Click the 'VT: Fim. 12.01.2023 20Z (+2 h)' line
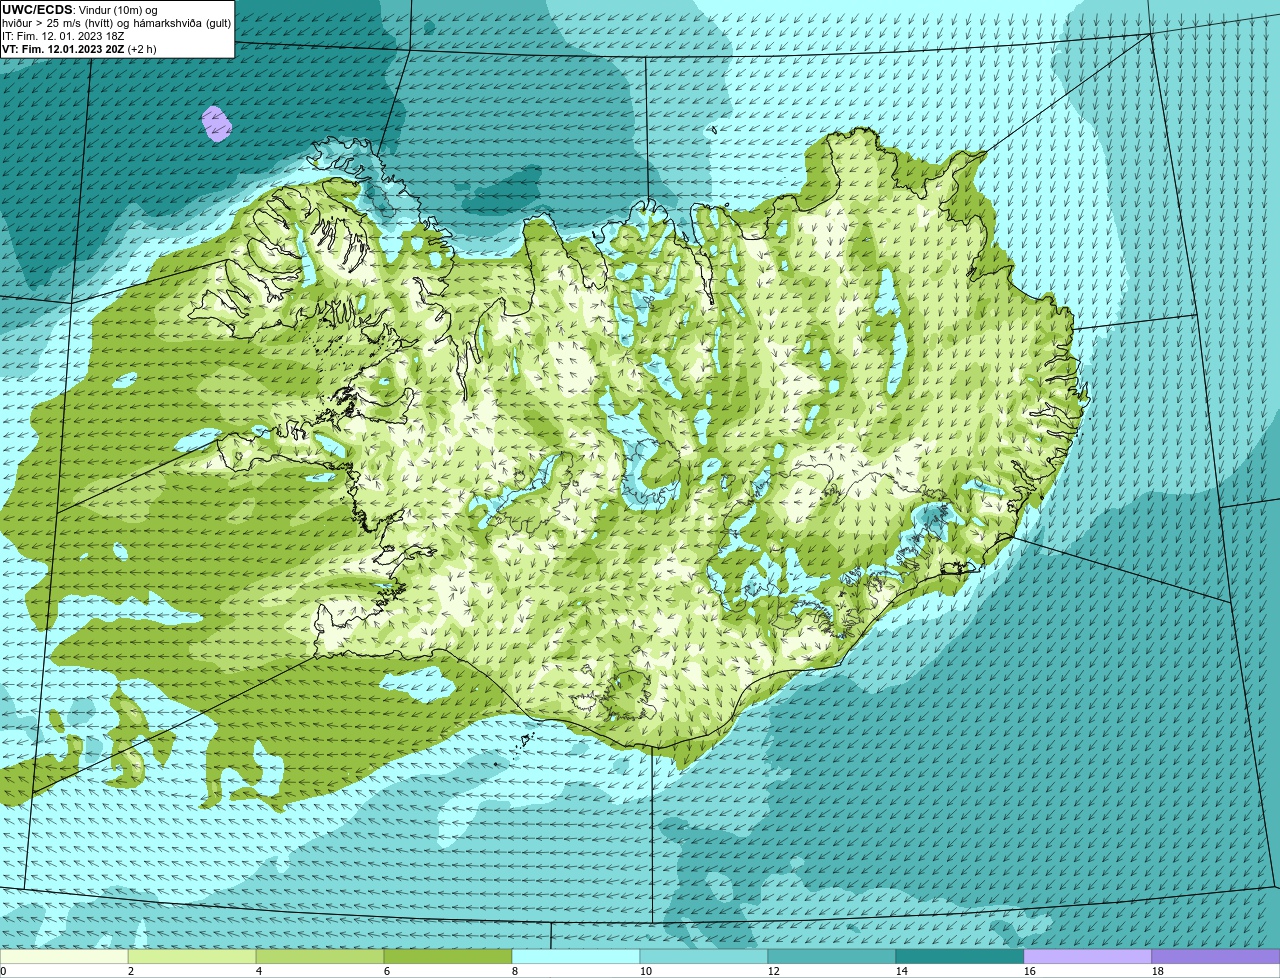The image size is (1280, 978). [79, 49]
